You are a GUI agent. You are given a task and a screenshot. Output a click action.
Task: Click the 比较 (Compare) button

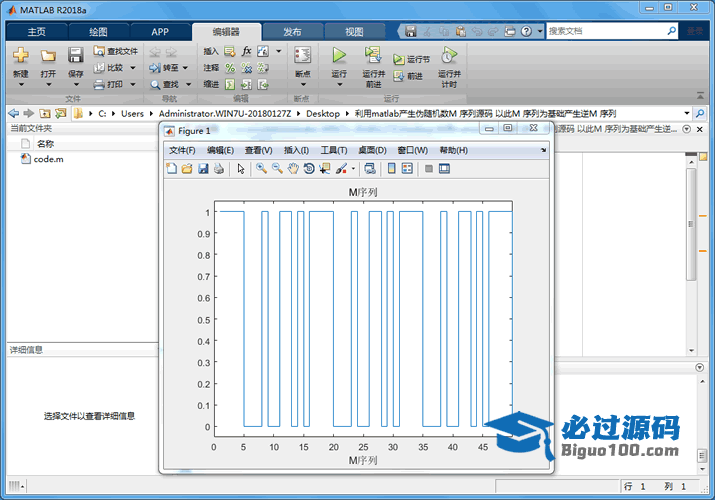pos(109,67)
